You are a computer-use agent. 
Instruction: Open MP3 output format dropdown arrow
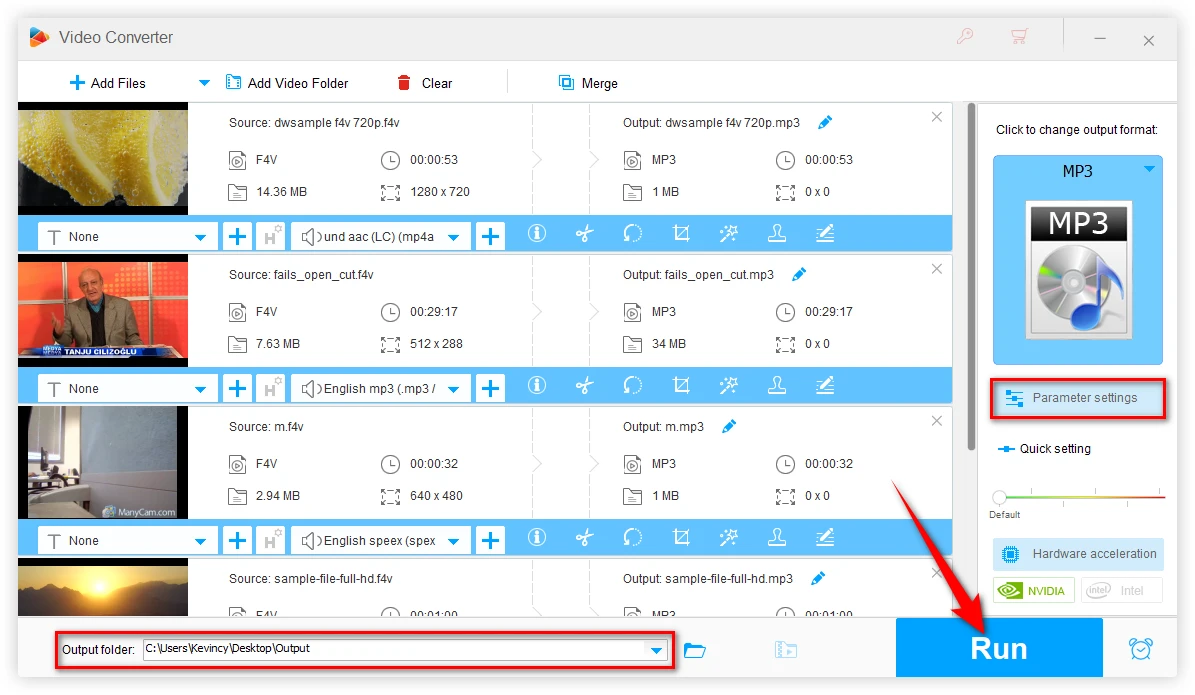1149,169
